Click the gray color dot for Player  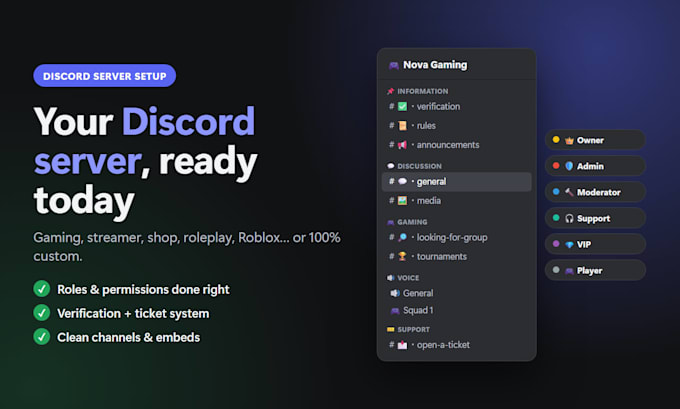556,270
